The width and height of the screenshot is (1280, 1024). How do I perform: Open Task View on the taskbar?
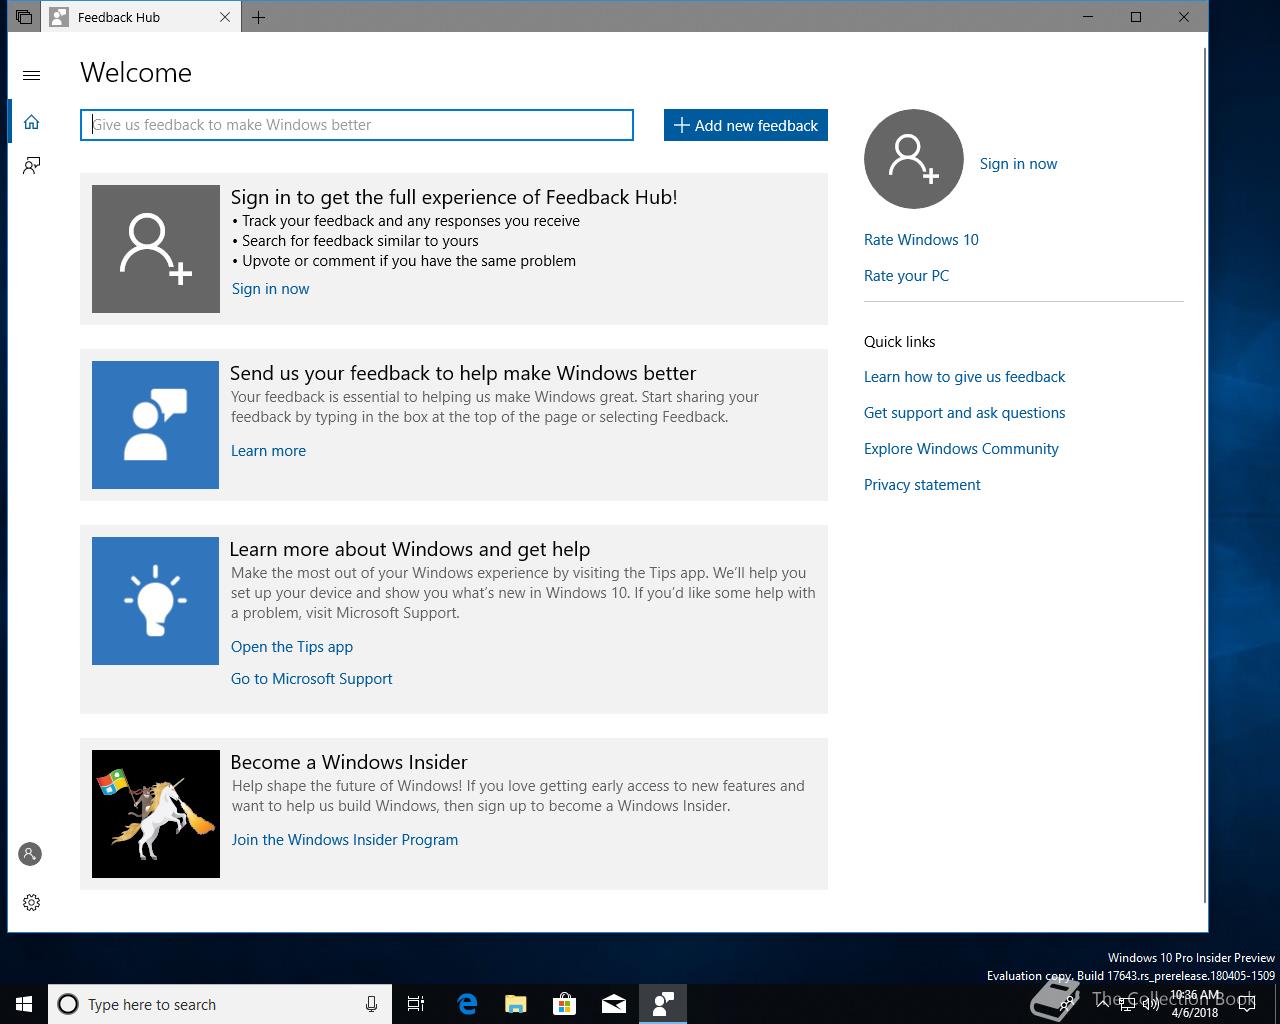coord(416,1004)
